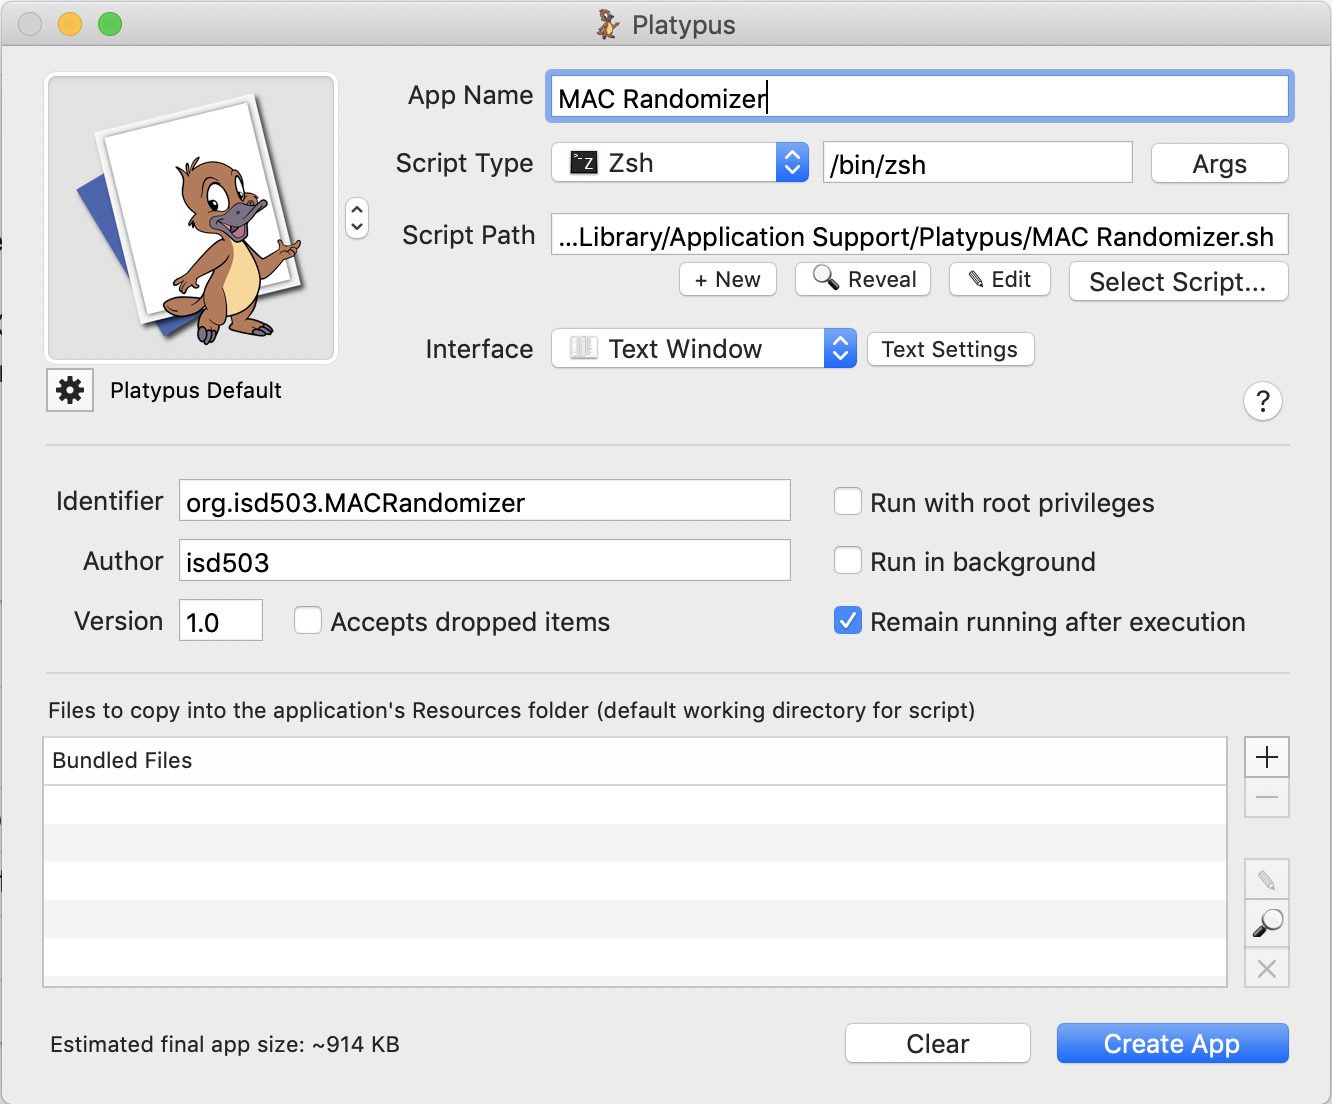Viewport: 1332px width, 1104px height.
Task: Click the Bundled Files column header
Action: [635, 761]
